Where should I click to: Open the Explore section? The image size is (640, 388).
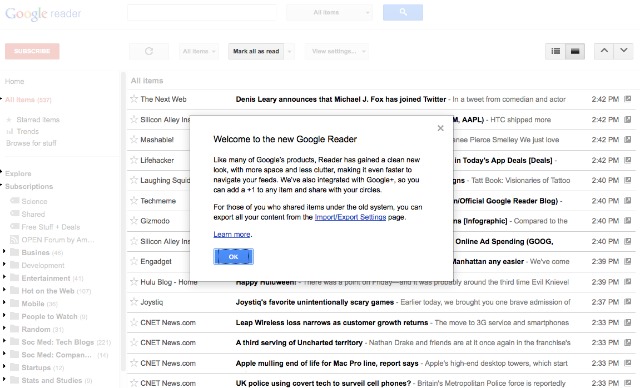coord(18,173)
